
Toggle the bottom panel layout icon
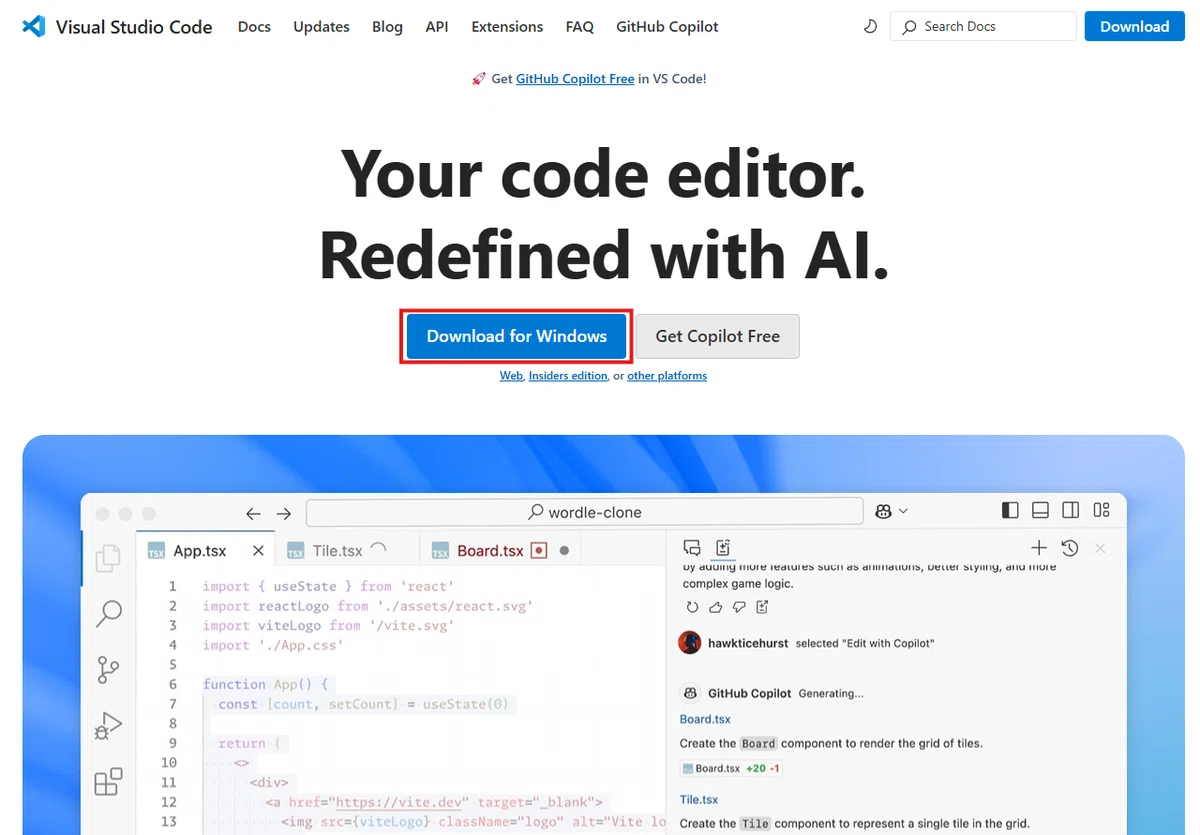[x=1040, y=510]
